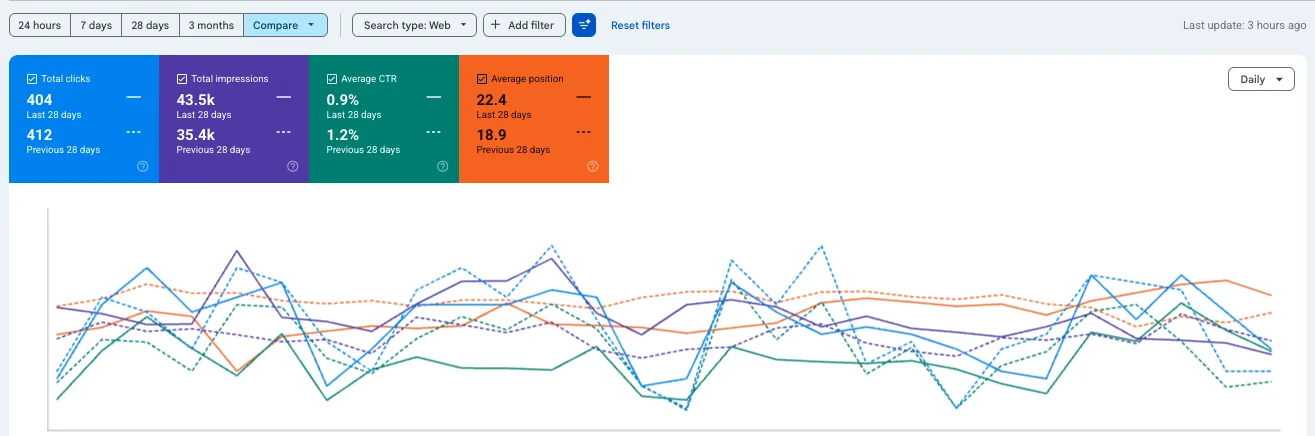The height and width of the screenshot is (436, 1315).
Task: Click the plus icon in Add filter
Action: click(x=496, y=25)
